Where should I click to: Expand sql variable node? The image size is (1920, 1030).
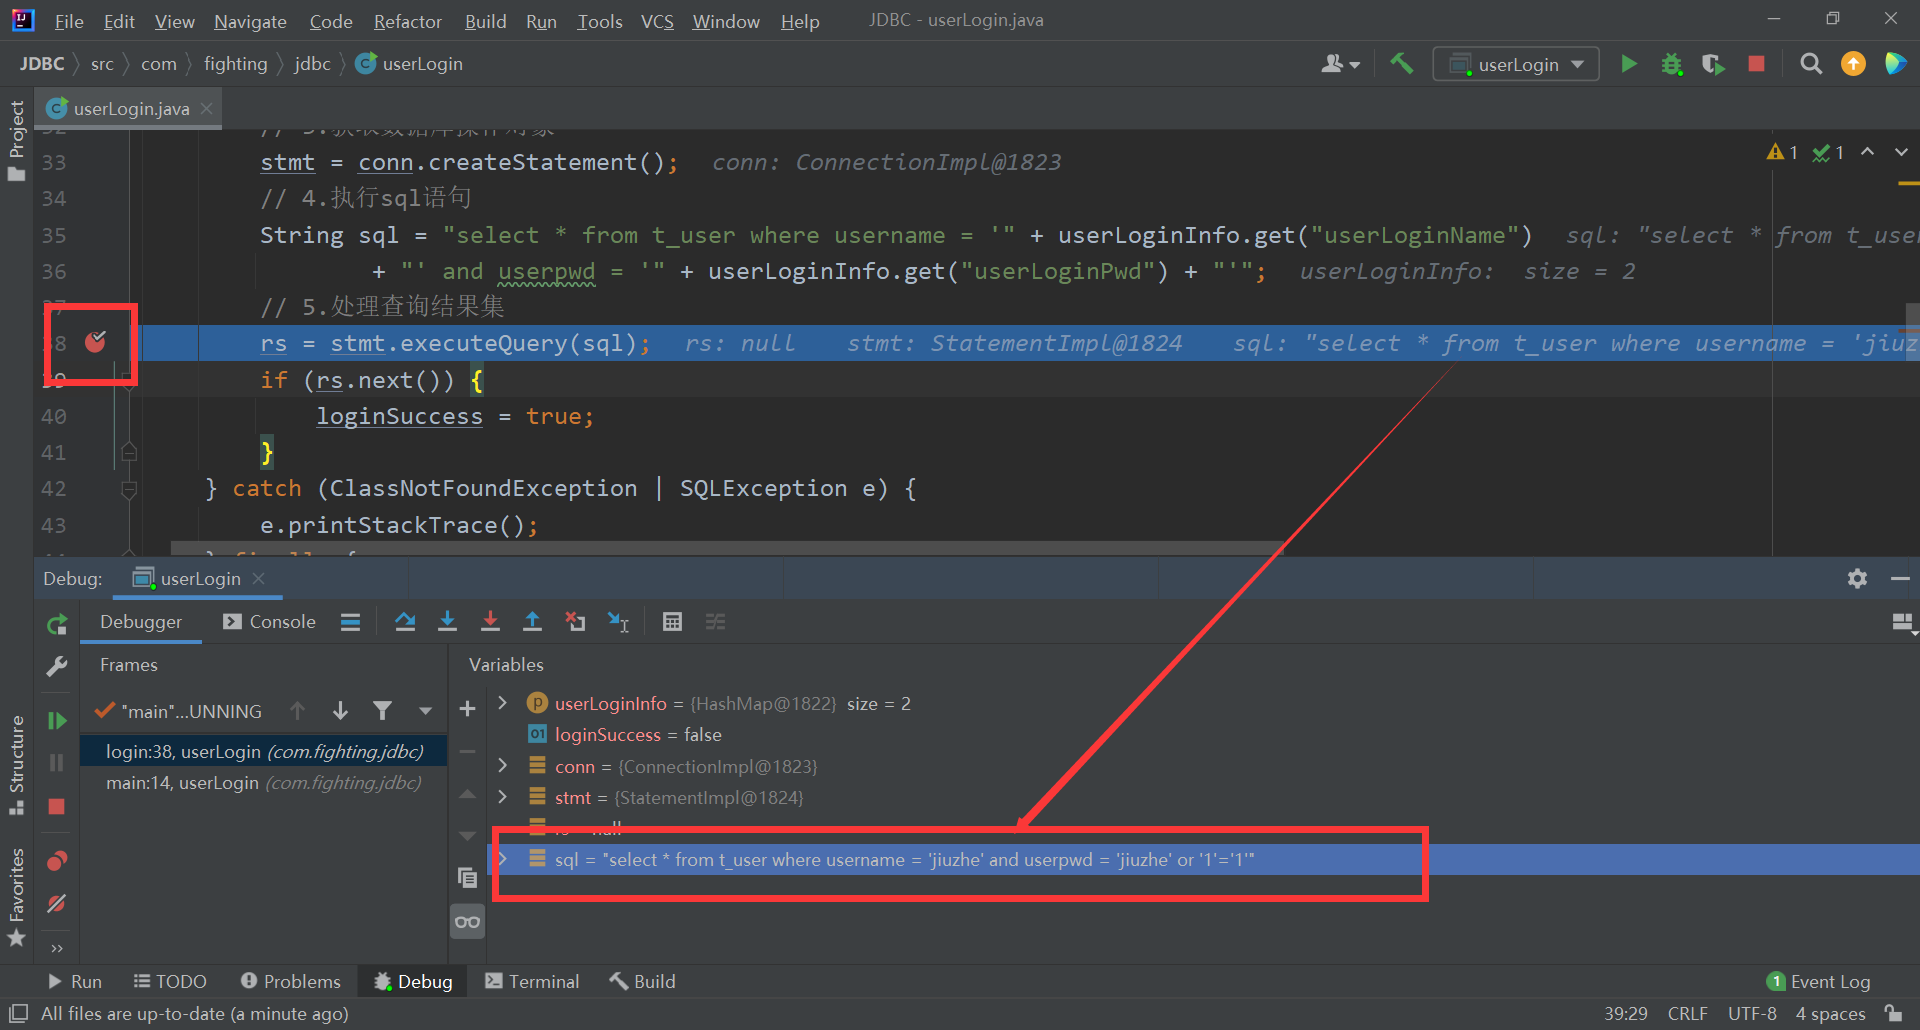[x=503, y=859]
